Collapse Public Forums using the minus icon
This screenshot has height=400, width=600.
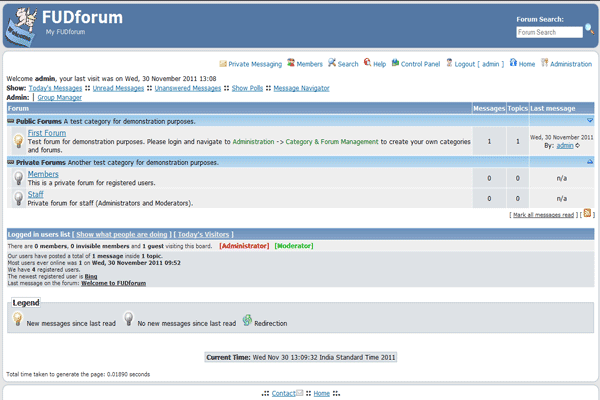pos(11,121)
